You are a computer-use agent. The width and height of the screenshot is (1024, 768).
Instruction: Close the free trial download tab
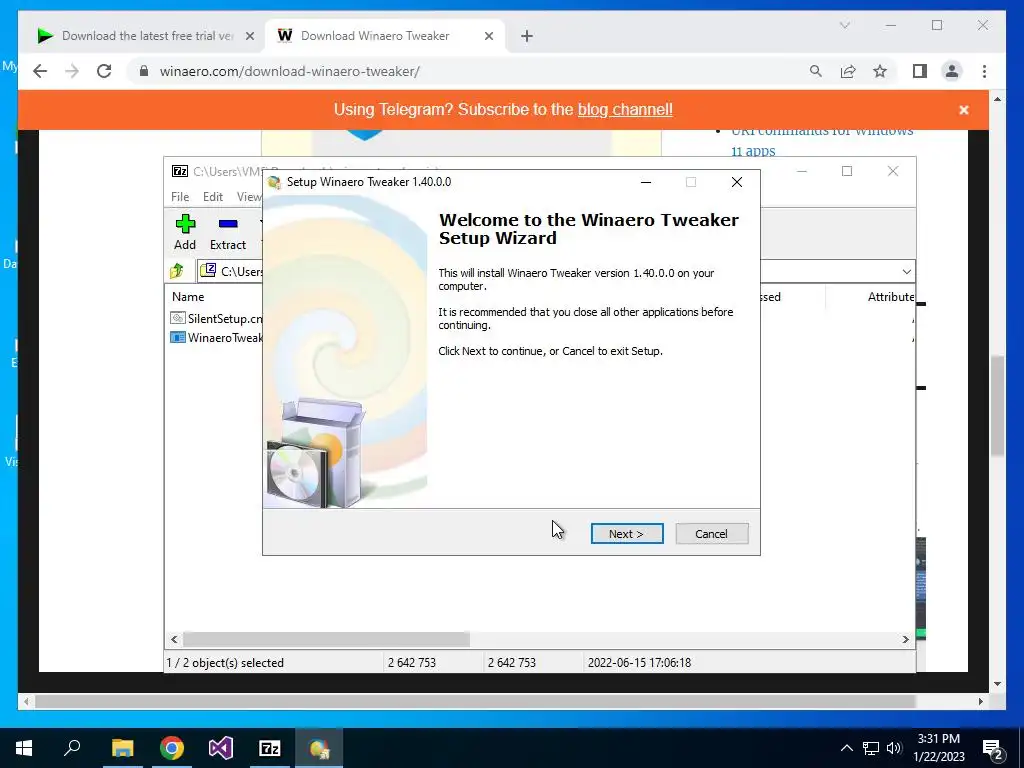pyautogui.click(x=249, y=36)
